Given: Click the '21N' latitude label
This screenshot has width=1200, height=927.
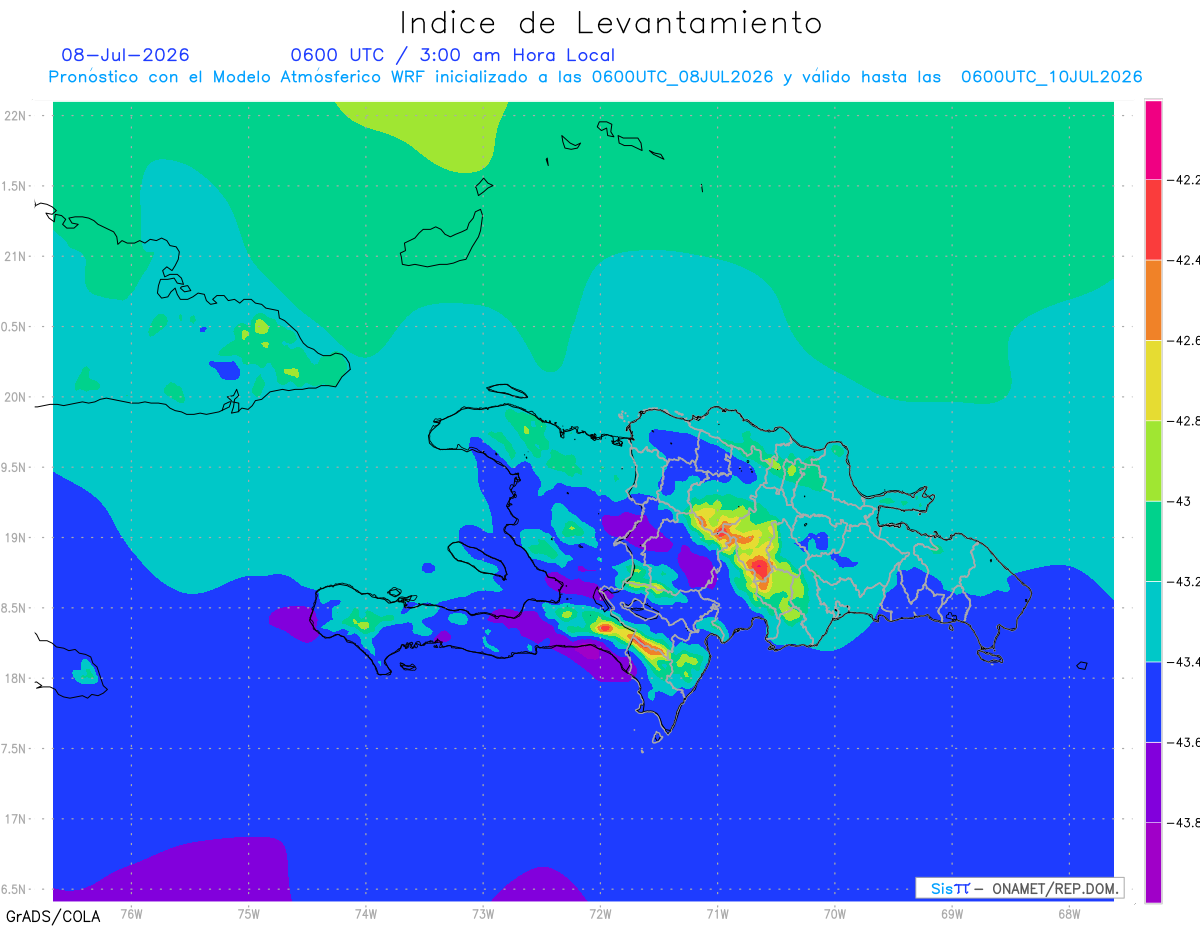Looking at the screenshot, I should click(17, 256).
